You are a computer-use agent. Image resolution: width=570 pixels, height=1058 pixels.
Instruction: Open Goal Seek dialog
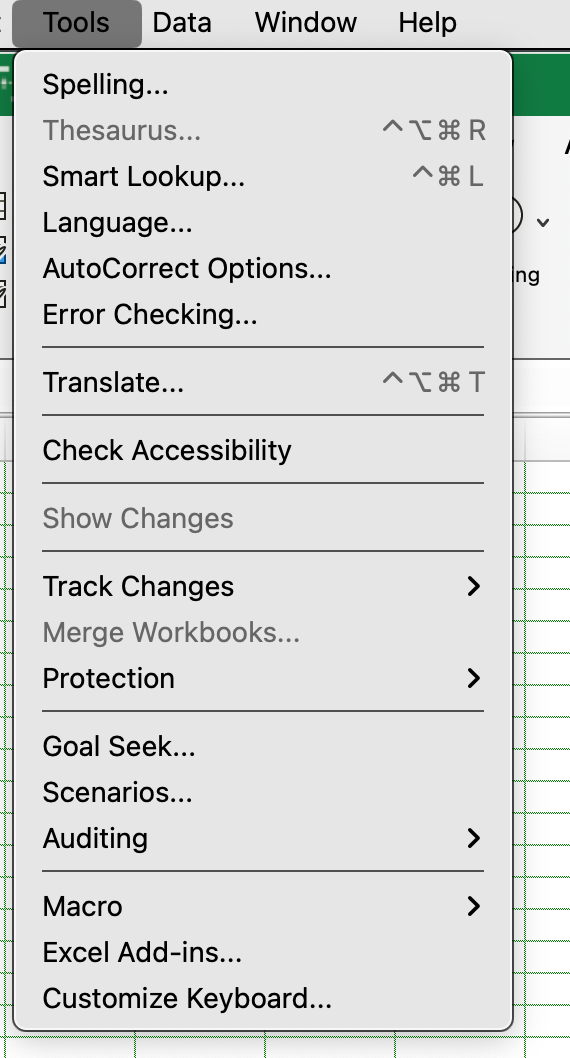pyautogui.click(x=263, y=746)
